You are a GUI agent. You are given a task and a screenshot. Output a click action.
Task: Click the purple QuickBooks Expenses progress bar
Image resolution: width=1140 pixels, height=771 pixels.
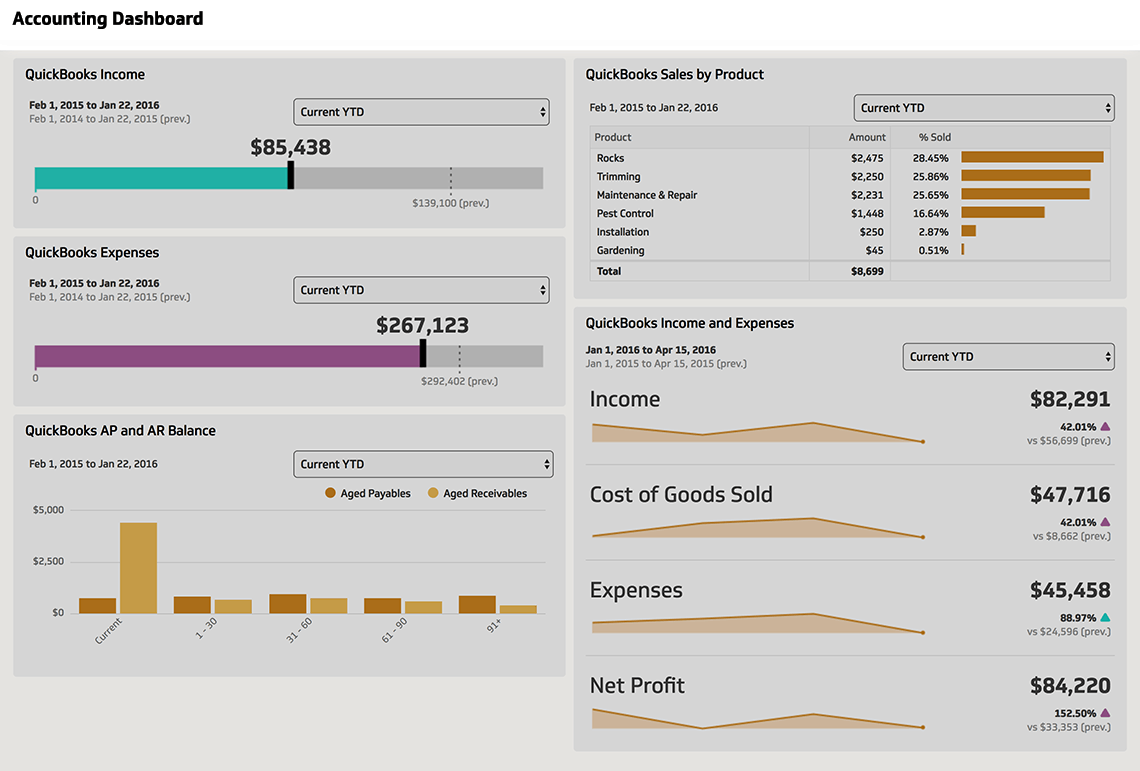(x=228, y=356)
